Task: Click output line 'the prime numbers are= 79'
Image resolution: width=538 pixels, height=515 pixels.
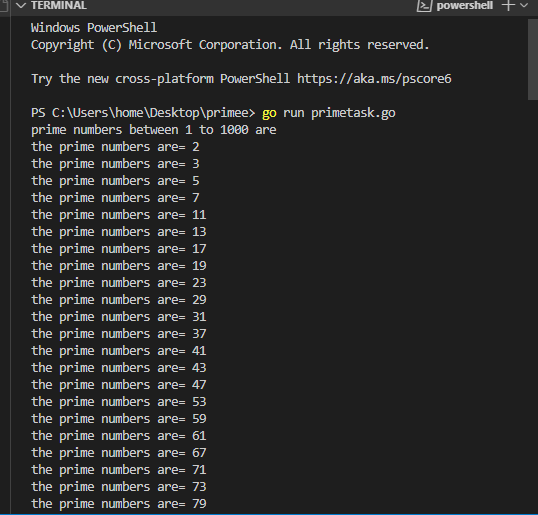Action: tap(119, 504)
